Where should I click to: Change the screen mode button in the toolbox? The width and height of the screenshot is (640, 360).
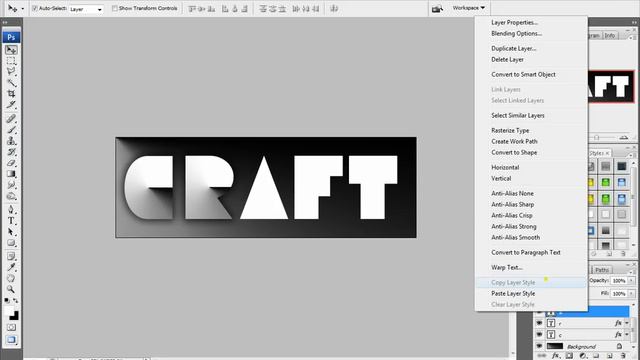click(11, 340)
